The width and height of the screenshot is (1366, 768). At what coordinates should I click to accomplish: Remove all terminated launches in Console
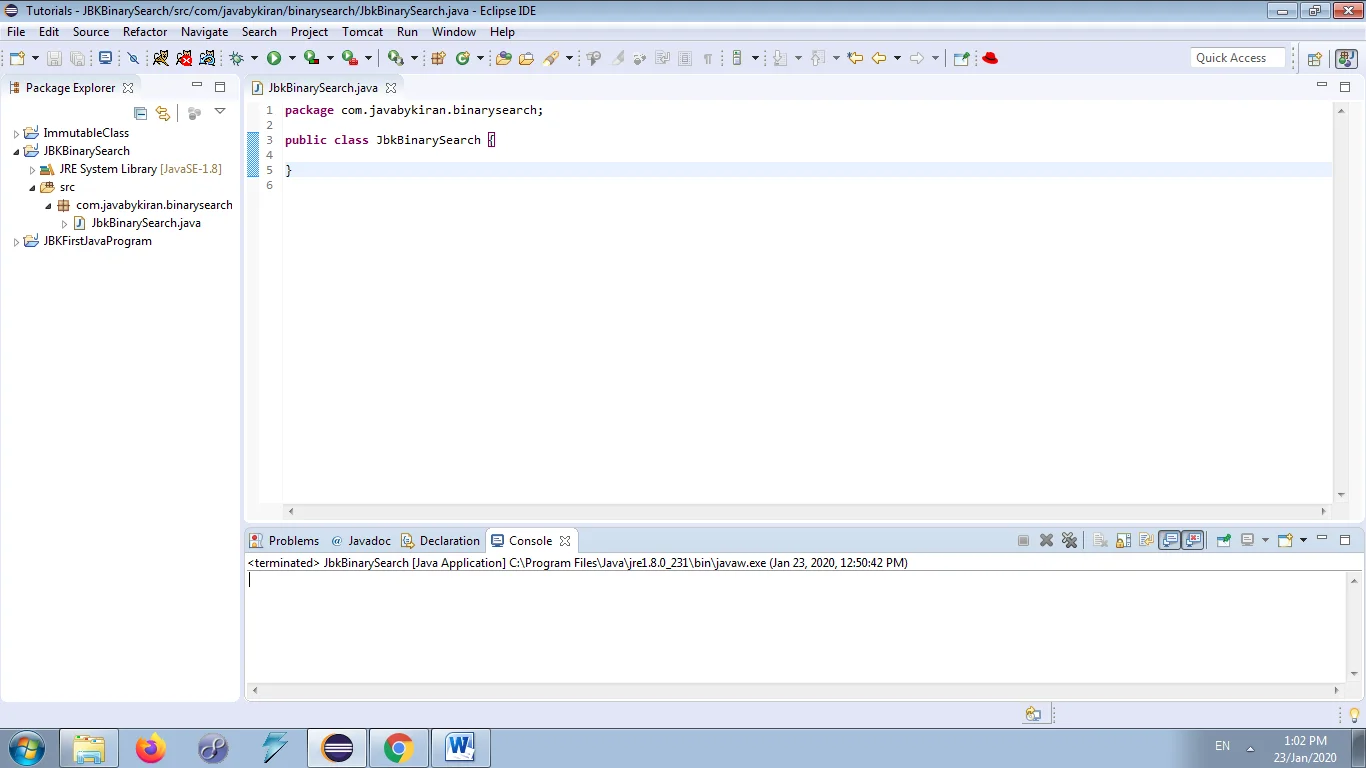click(1069, 540)
